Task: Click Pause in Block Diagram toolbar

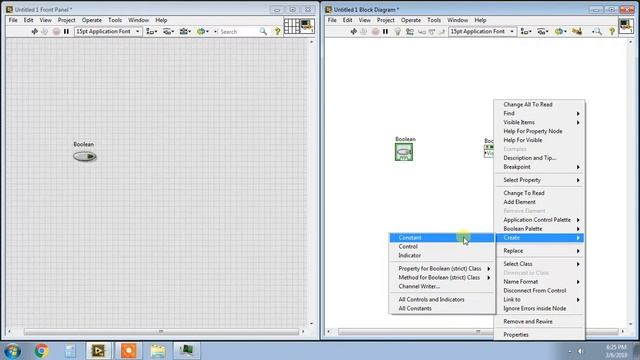Action: tap(385, 31)
